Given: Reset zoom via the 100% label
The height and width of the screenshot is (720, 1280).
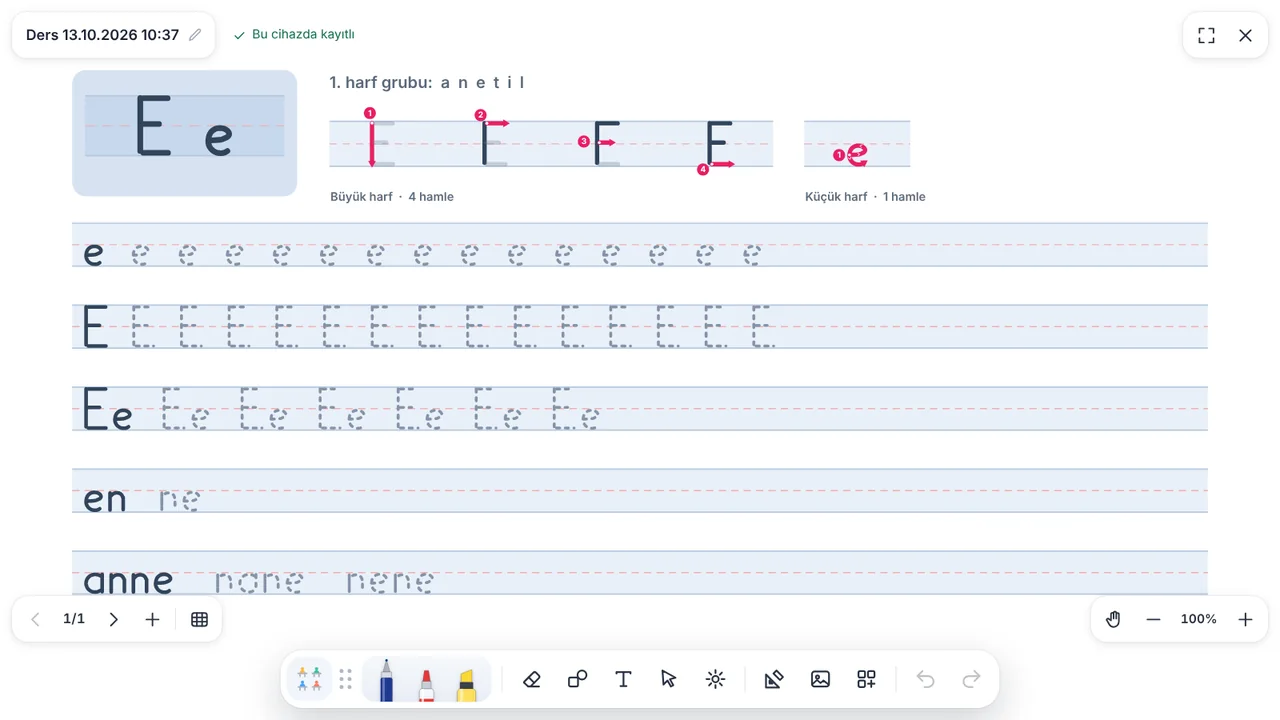Looking at the screenshot, I should [x=1199, y=619].
